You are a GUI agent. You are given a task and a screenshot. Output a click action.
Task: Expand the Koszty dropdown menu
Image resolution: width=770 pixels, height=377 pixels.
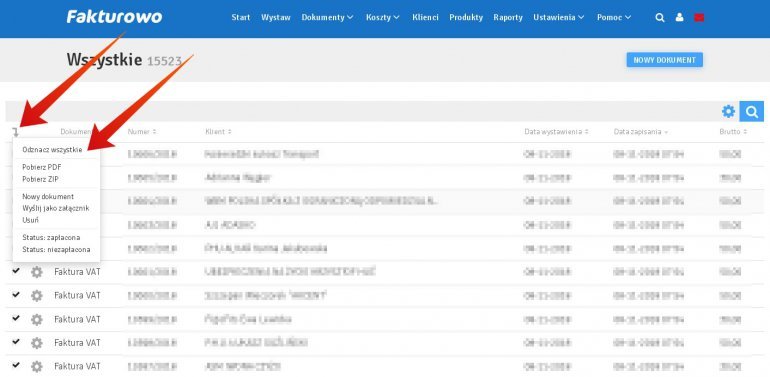point(383,17)
